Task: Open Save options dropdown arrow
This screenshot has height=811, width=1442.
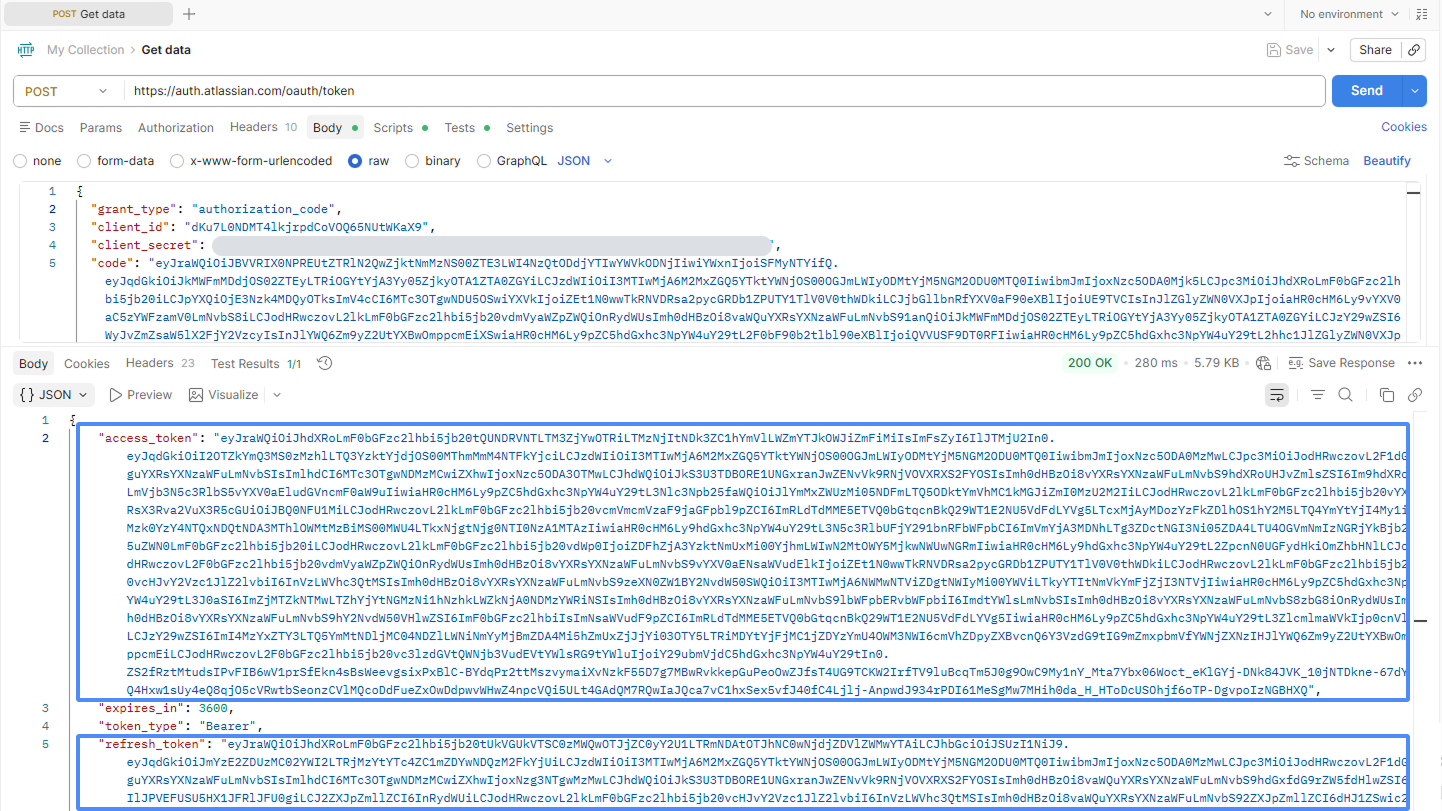Action: (1331, 50)
